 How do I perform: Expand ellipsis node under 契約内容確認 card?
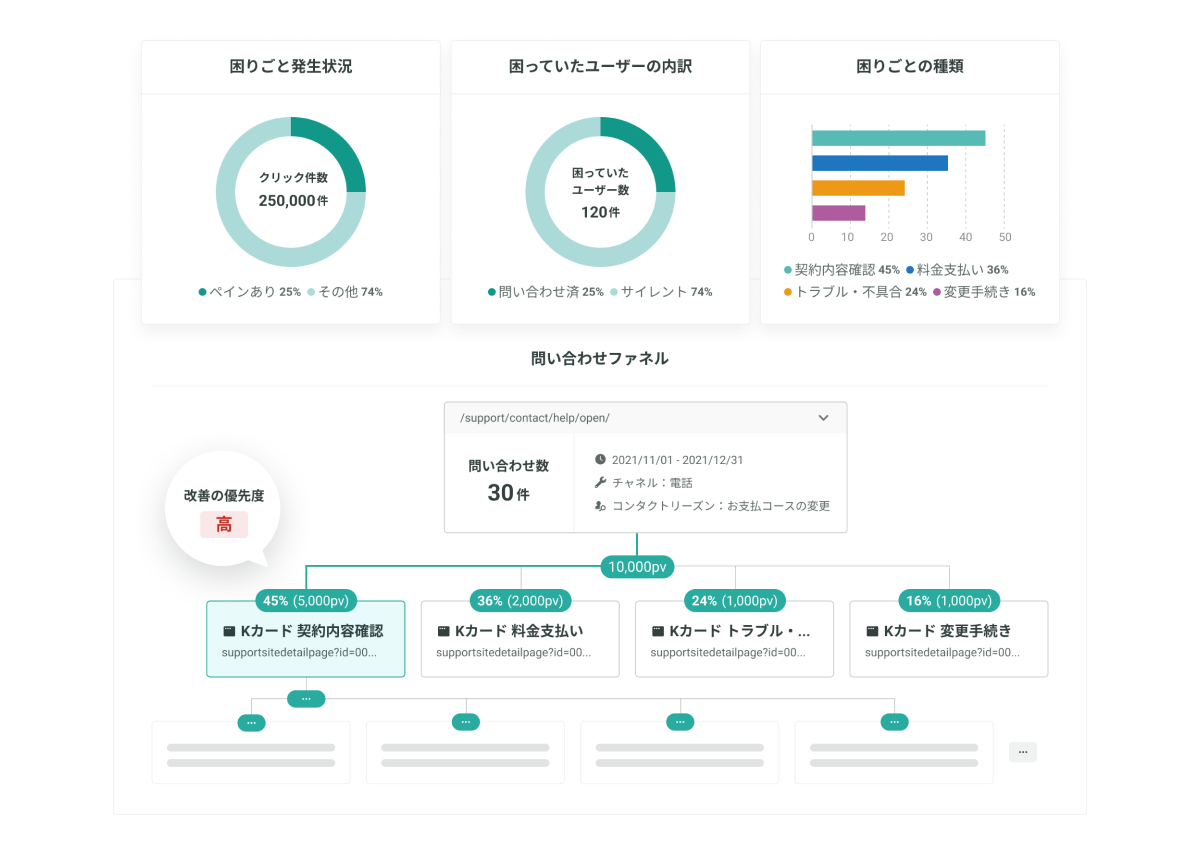click(306, 699)
